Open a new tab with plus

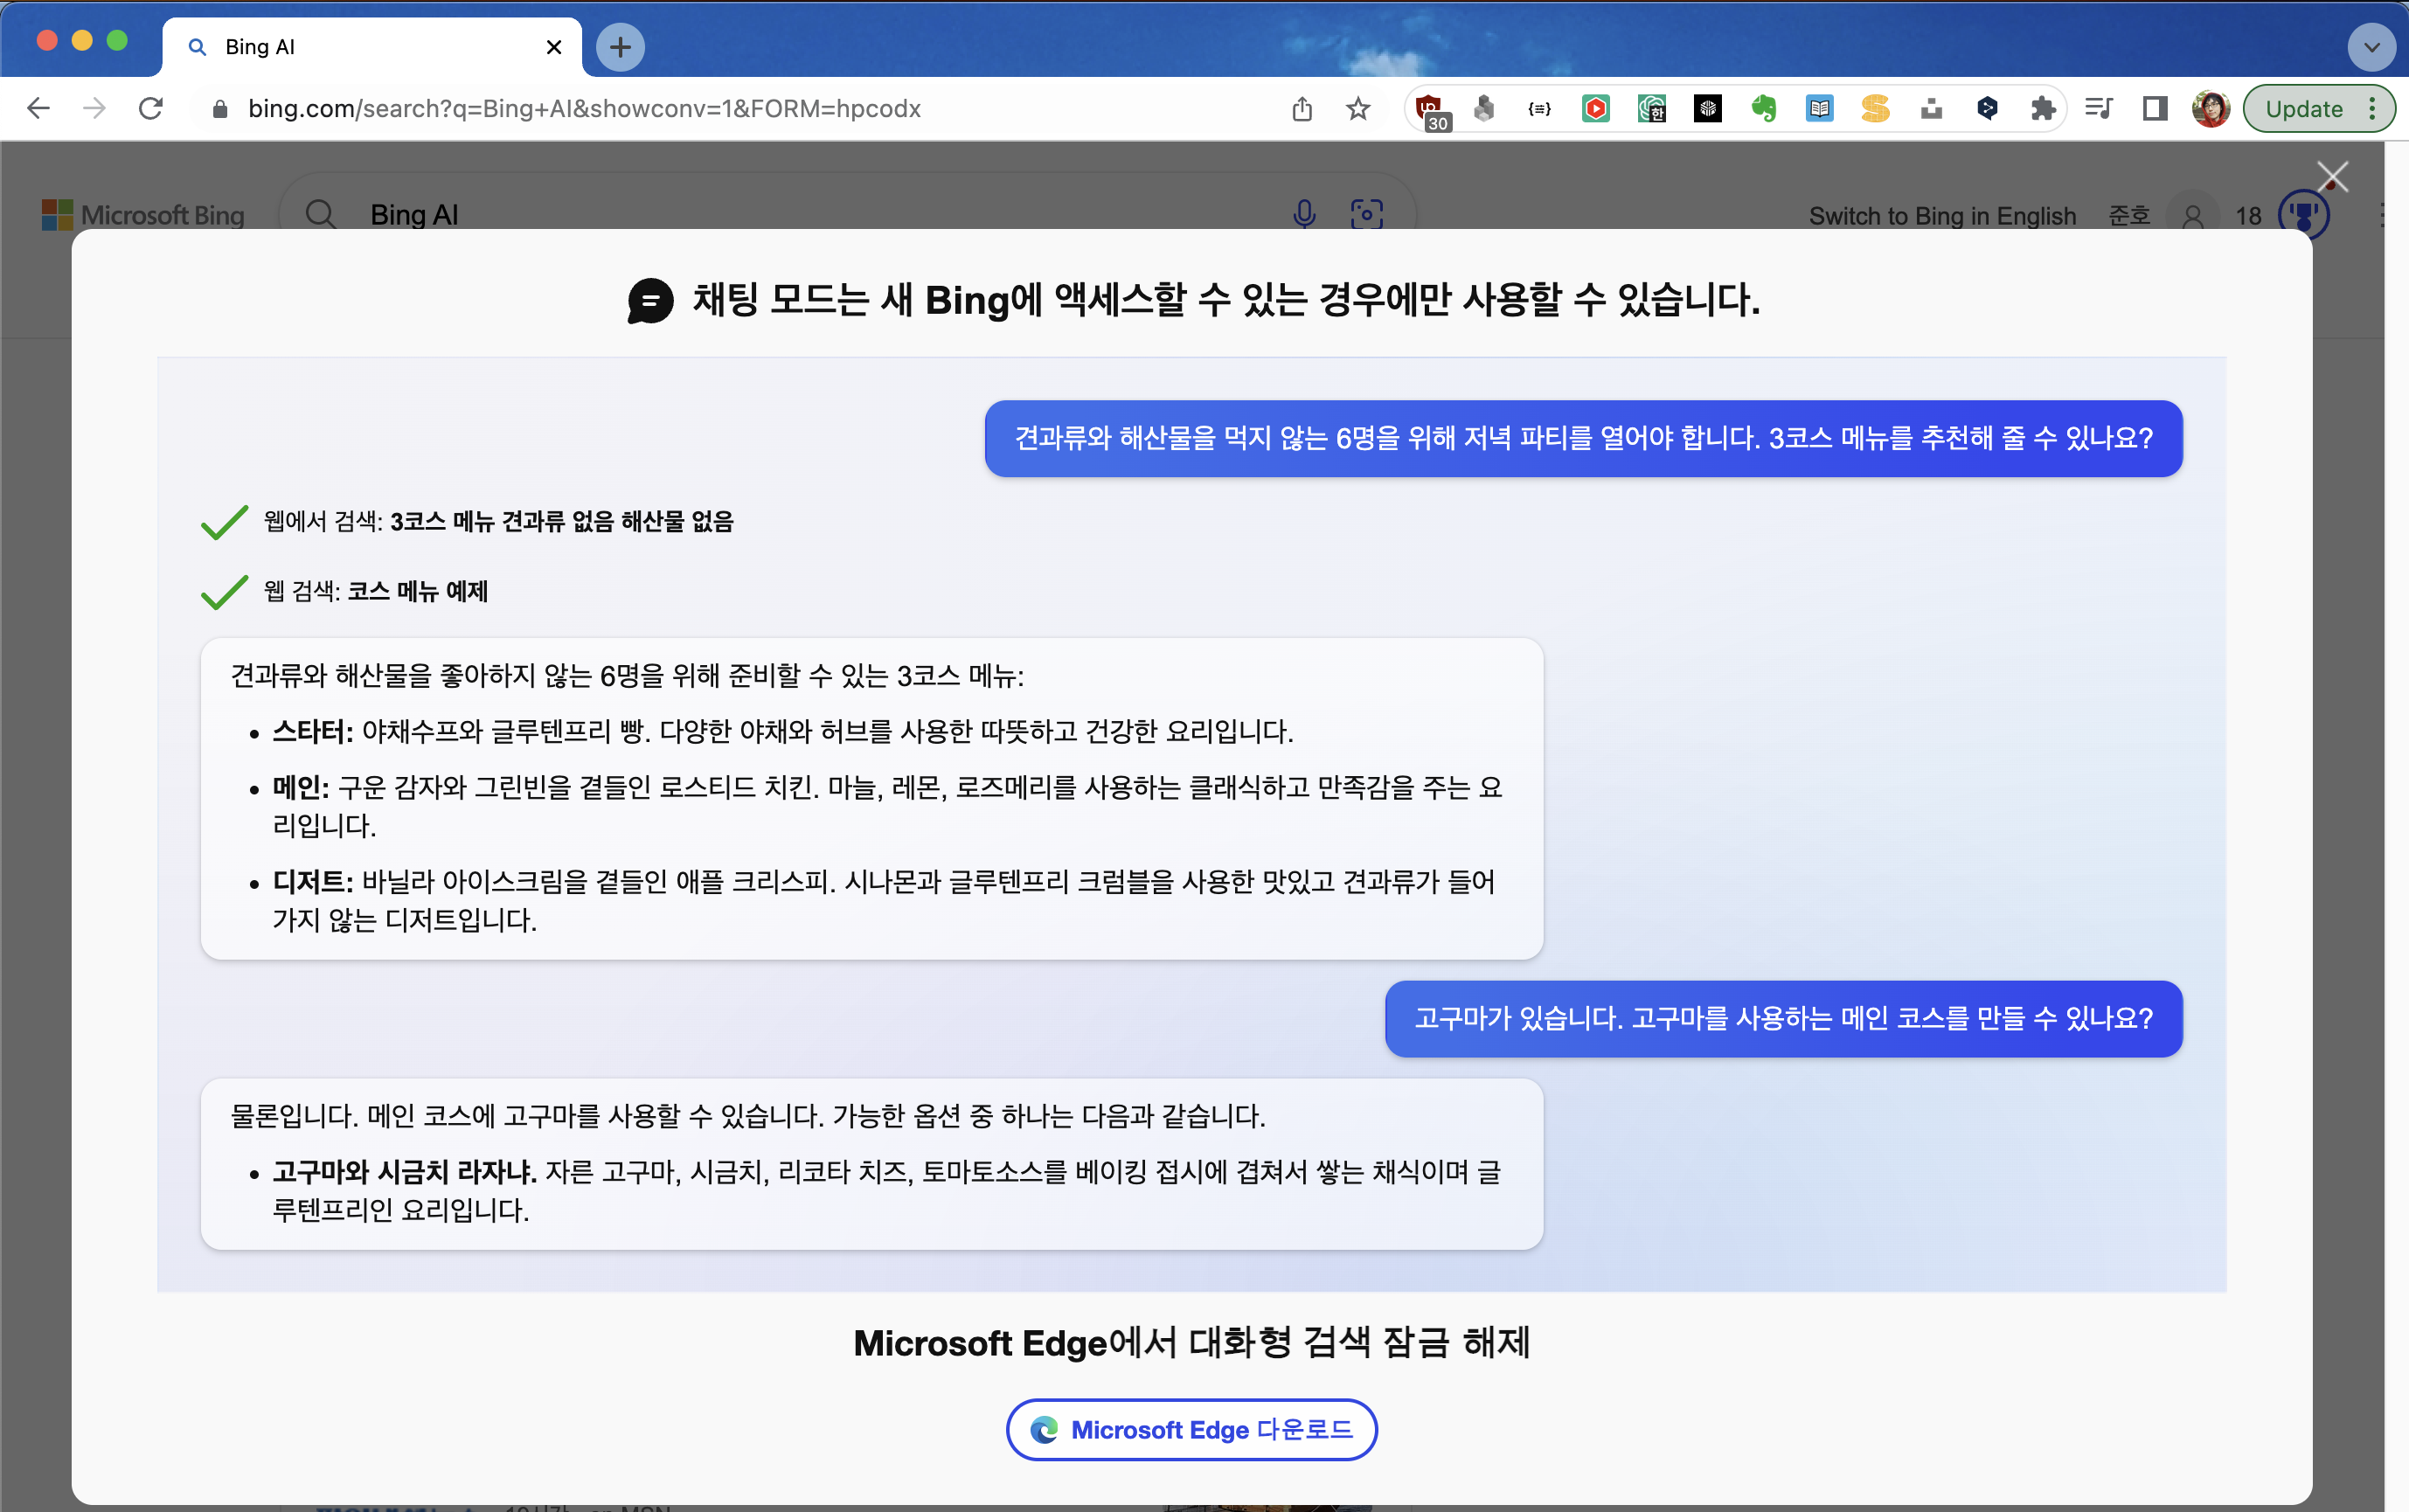click(620, 47)
